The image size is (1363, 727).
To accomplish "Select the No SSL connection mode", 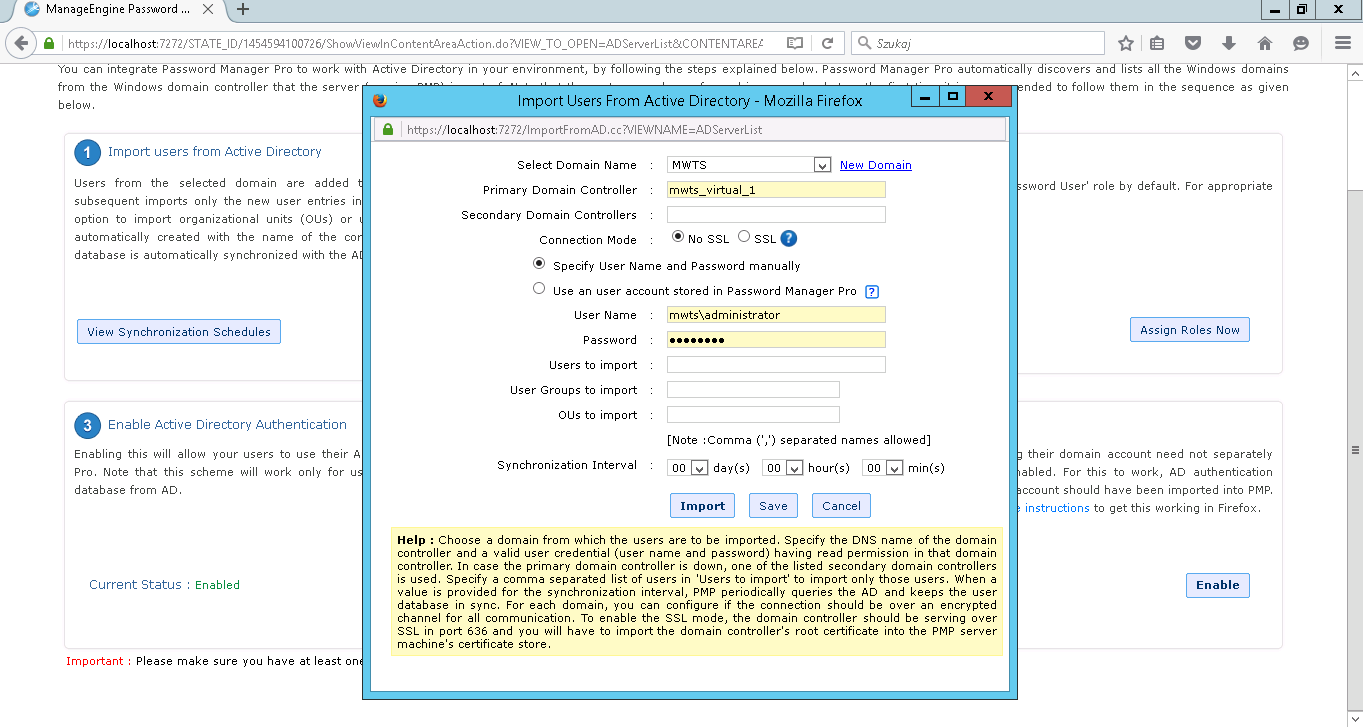I will click(679, 237).
